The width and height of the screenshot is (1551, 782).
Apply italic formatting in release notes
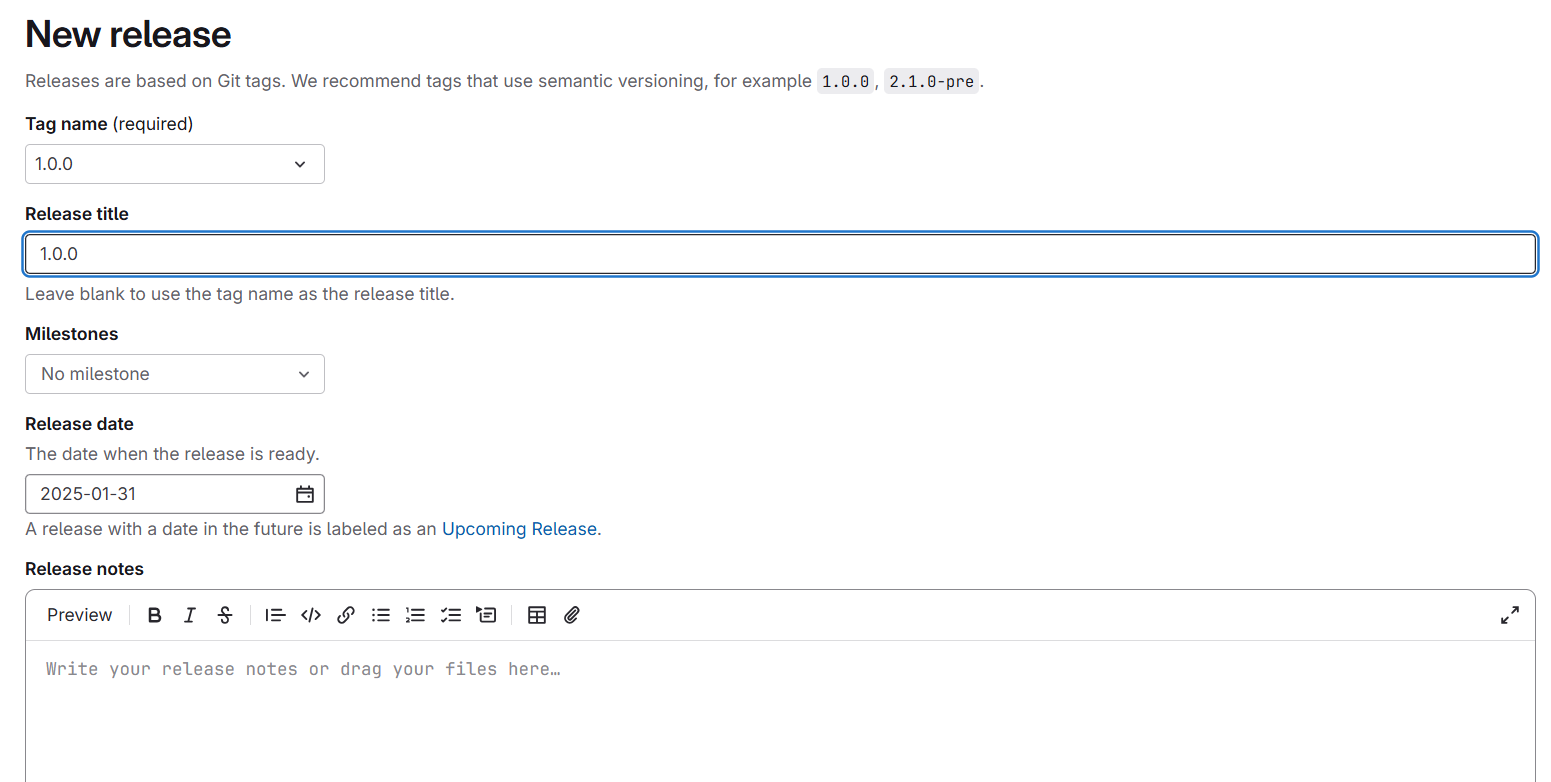click(x=190, y=615)
